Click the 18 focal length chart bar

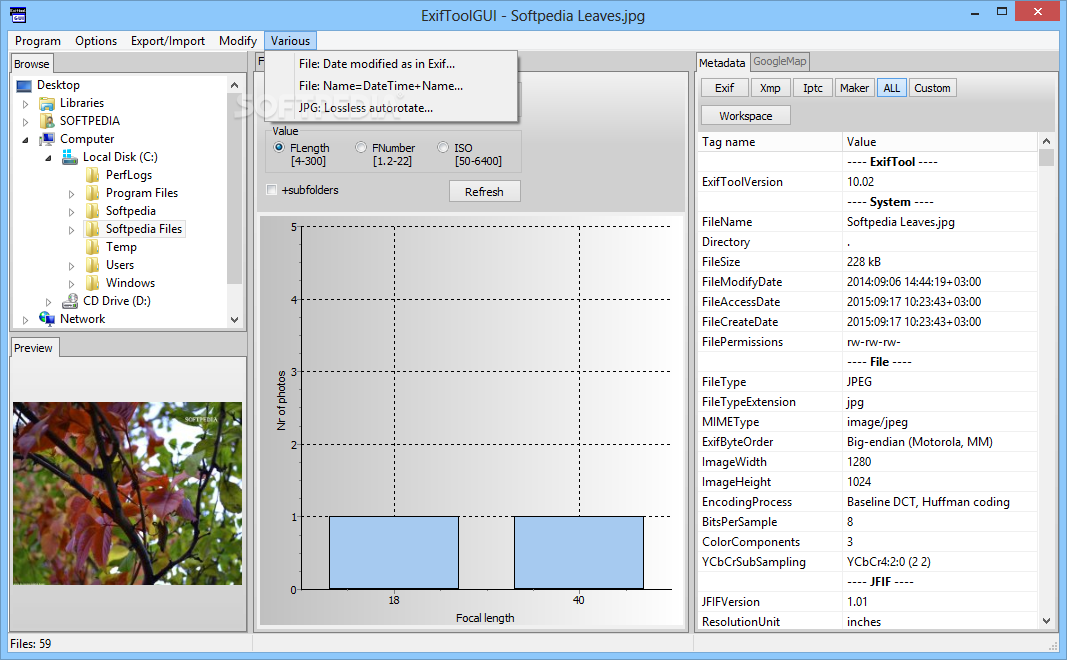pos(394,552)
